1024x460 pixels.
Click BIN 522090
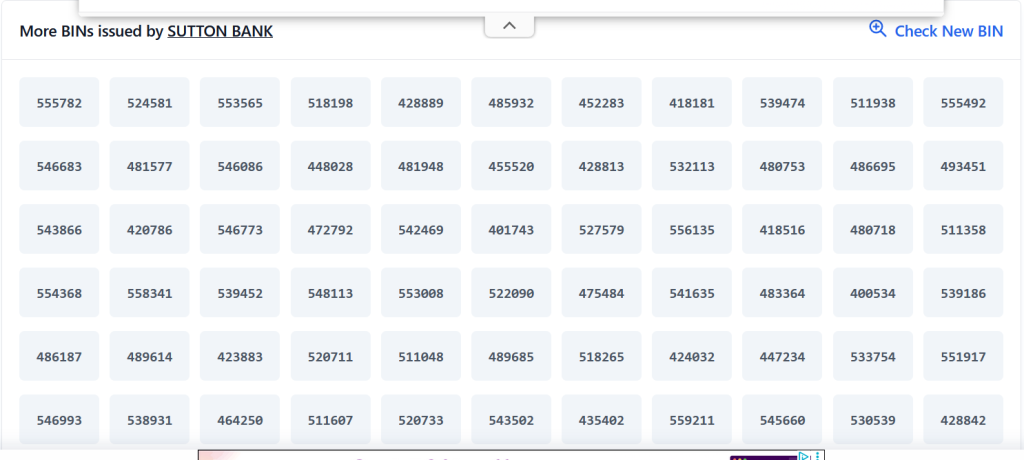[x=511, y=293]
